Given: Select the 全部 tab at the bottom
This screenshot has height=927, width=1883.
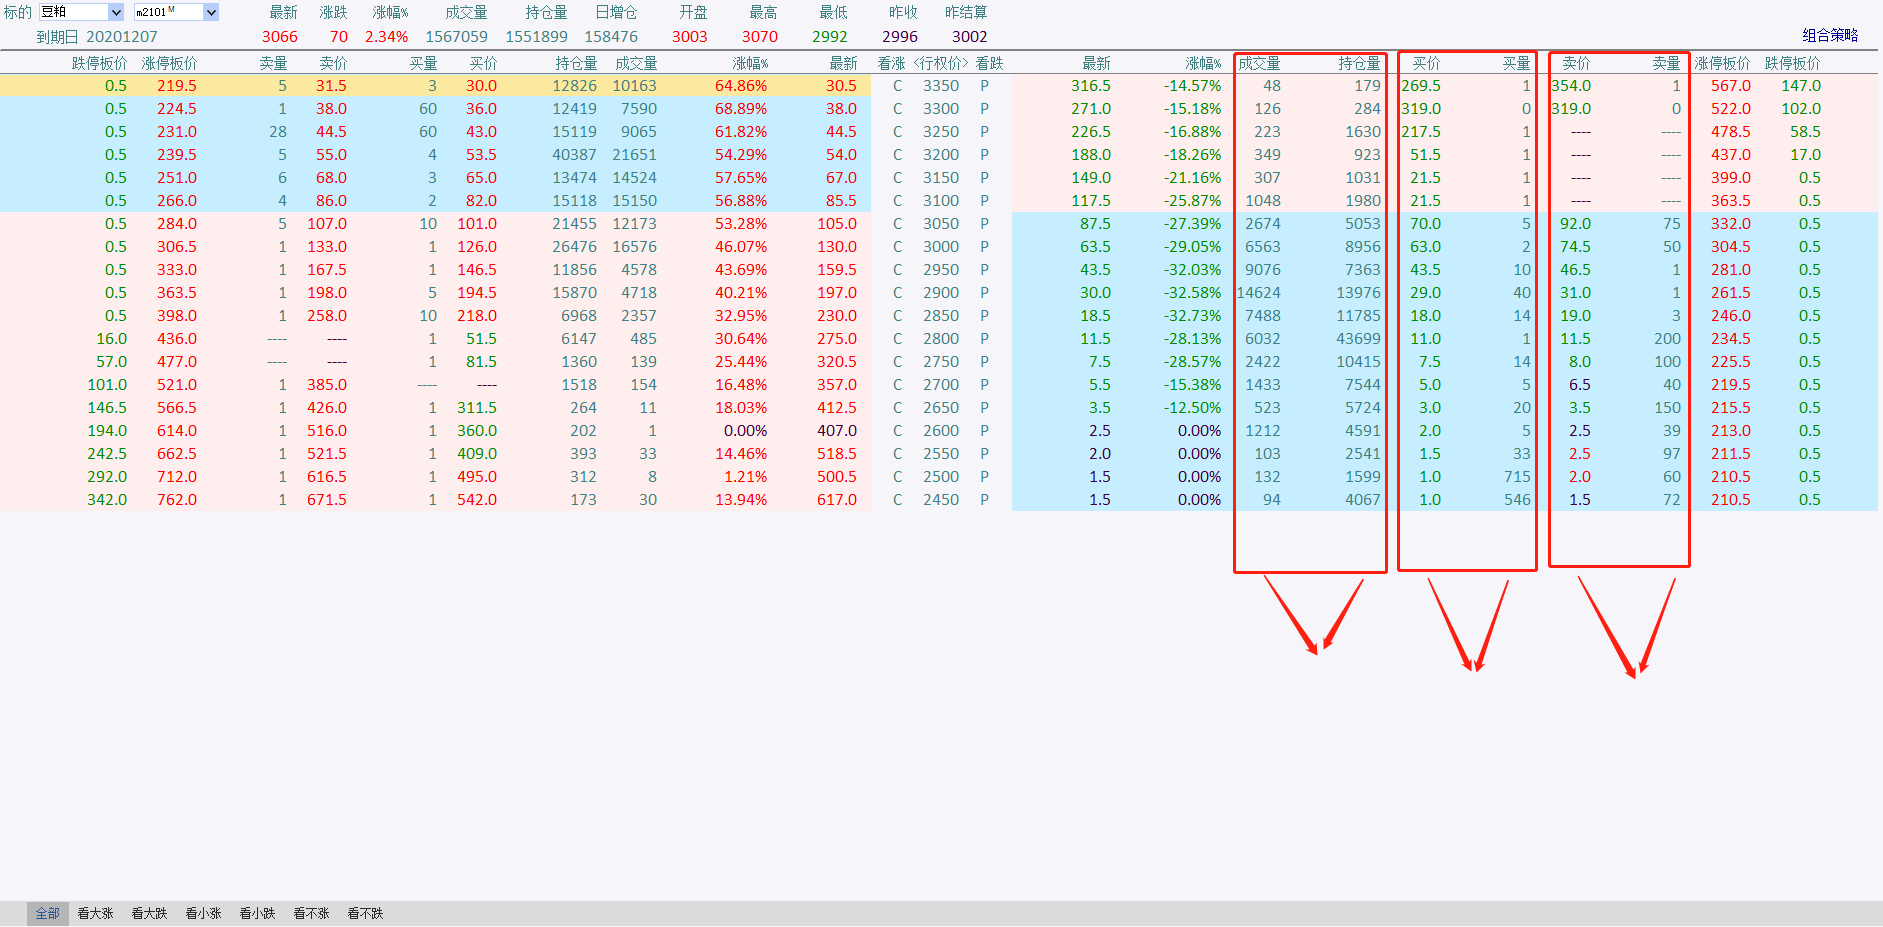Looking at the screenshot, I should pyautogui.click(x=47, y=913).
